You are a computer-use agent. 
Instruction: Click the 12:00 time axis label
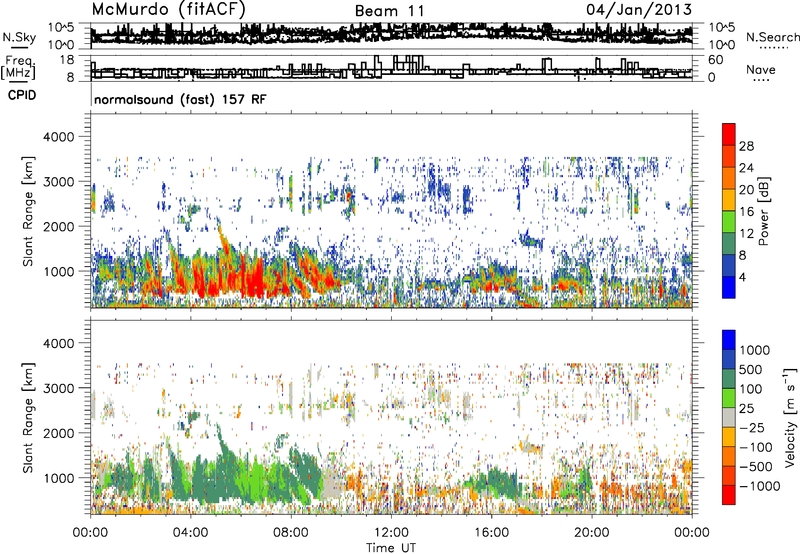tap(391, 533)
